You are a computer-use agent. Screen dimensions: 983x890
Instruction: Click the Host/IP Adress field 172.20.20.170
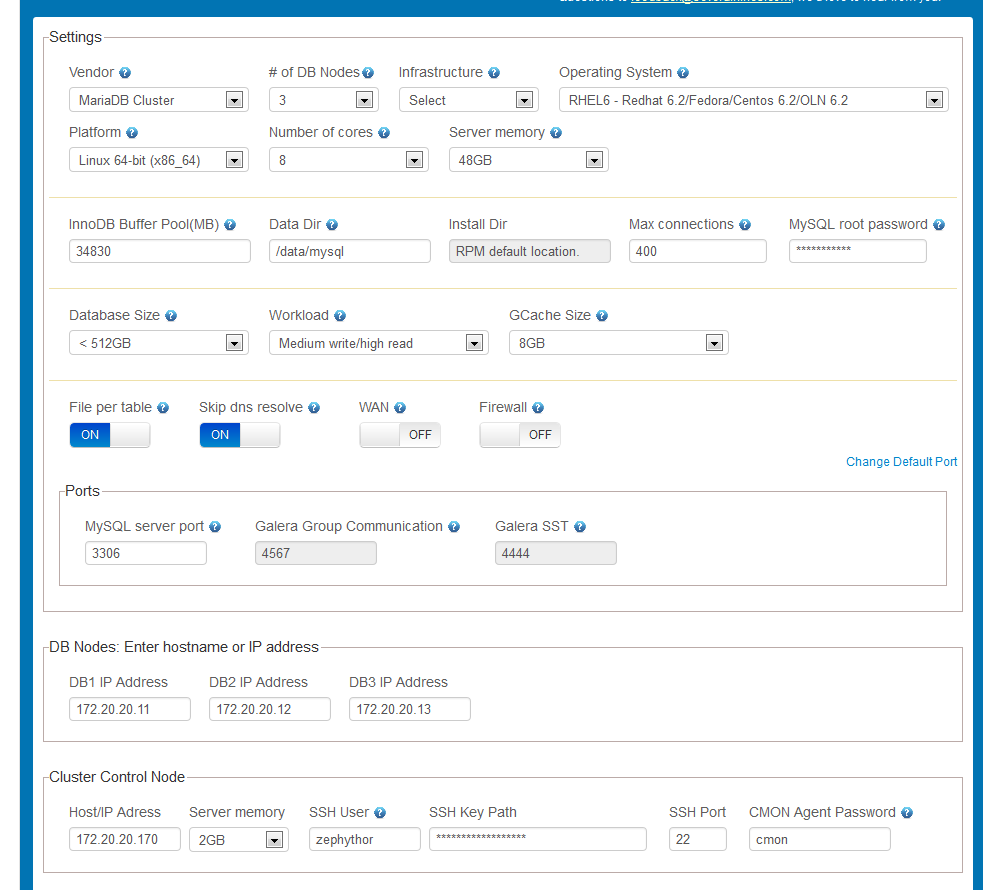pos(125,840)
